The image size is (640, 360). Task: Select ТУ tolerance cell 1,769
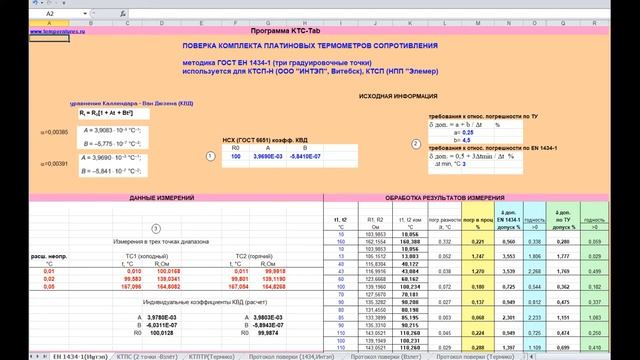[563, 271]
